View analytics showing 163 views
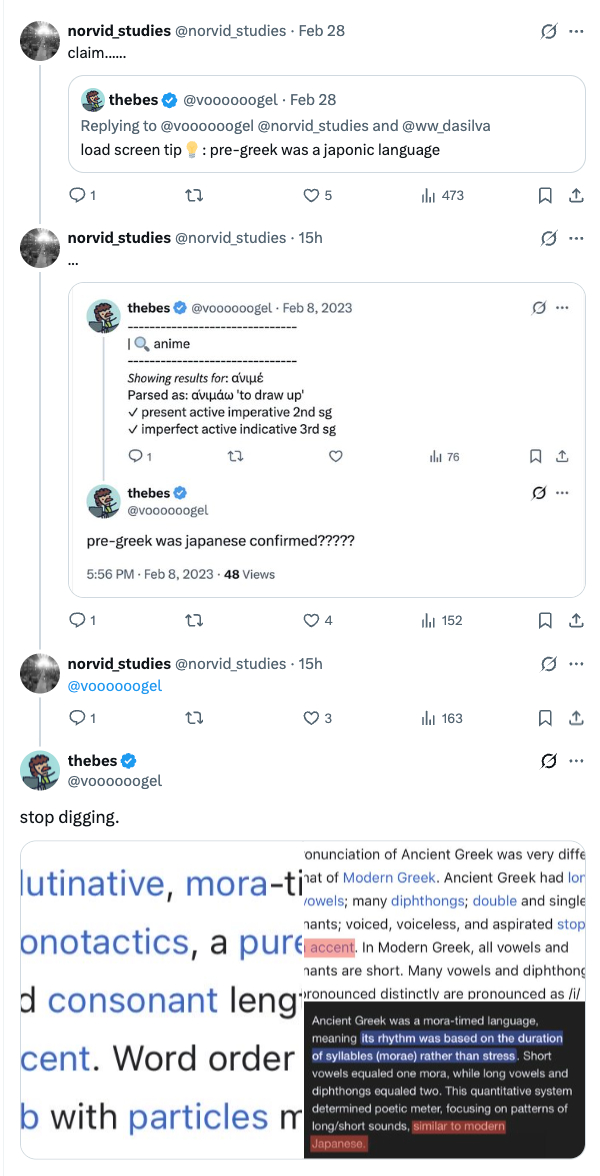The height and width of the screenshot is (1176, 600). pyautogui.click(x=441, y=718)
